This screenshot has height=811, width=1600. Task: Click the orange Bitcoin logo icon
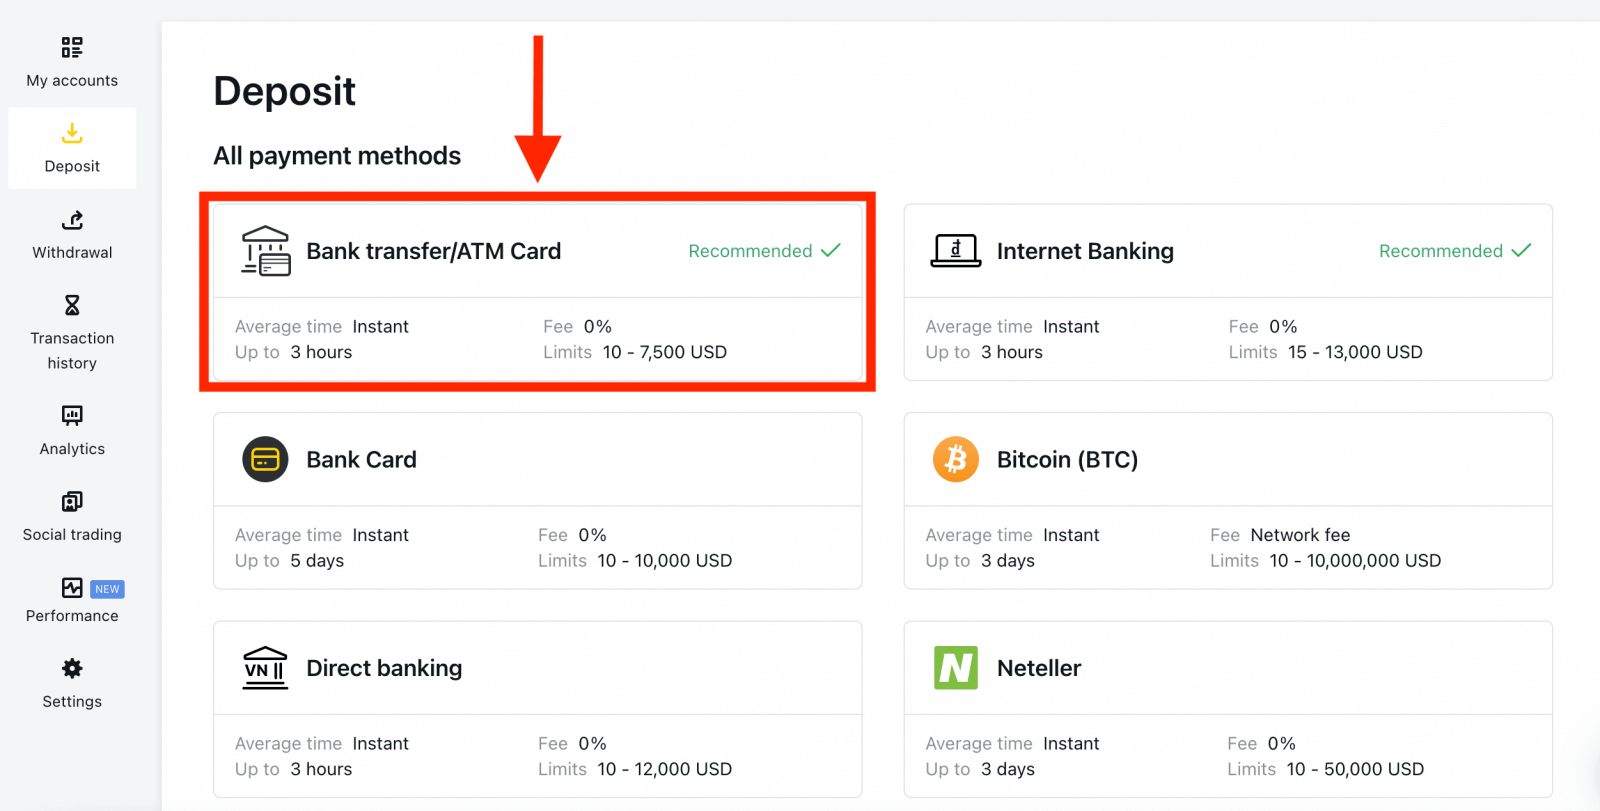click(956, 460)
